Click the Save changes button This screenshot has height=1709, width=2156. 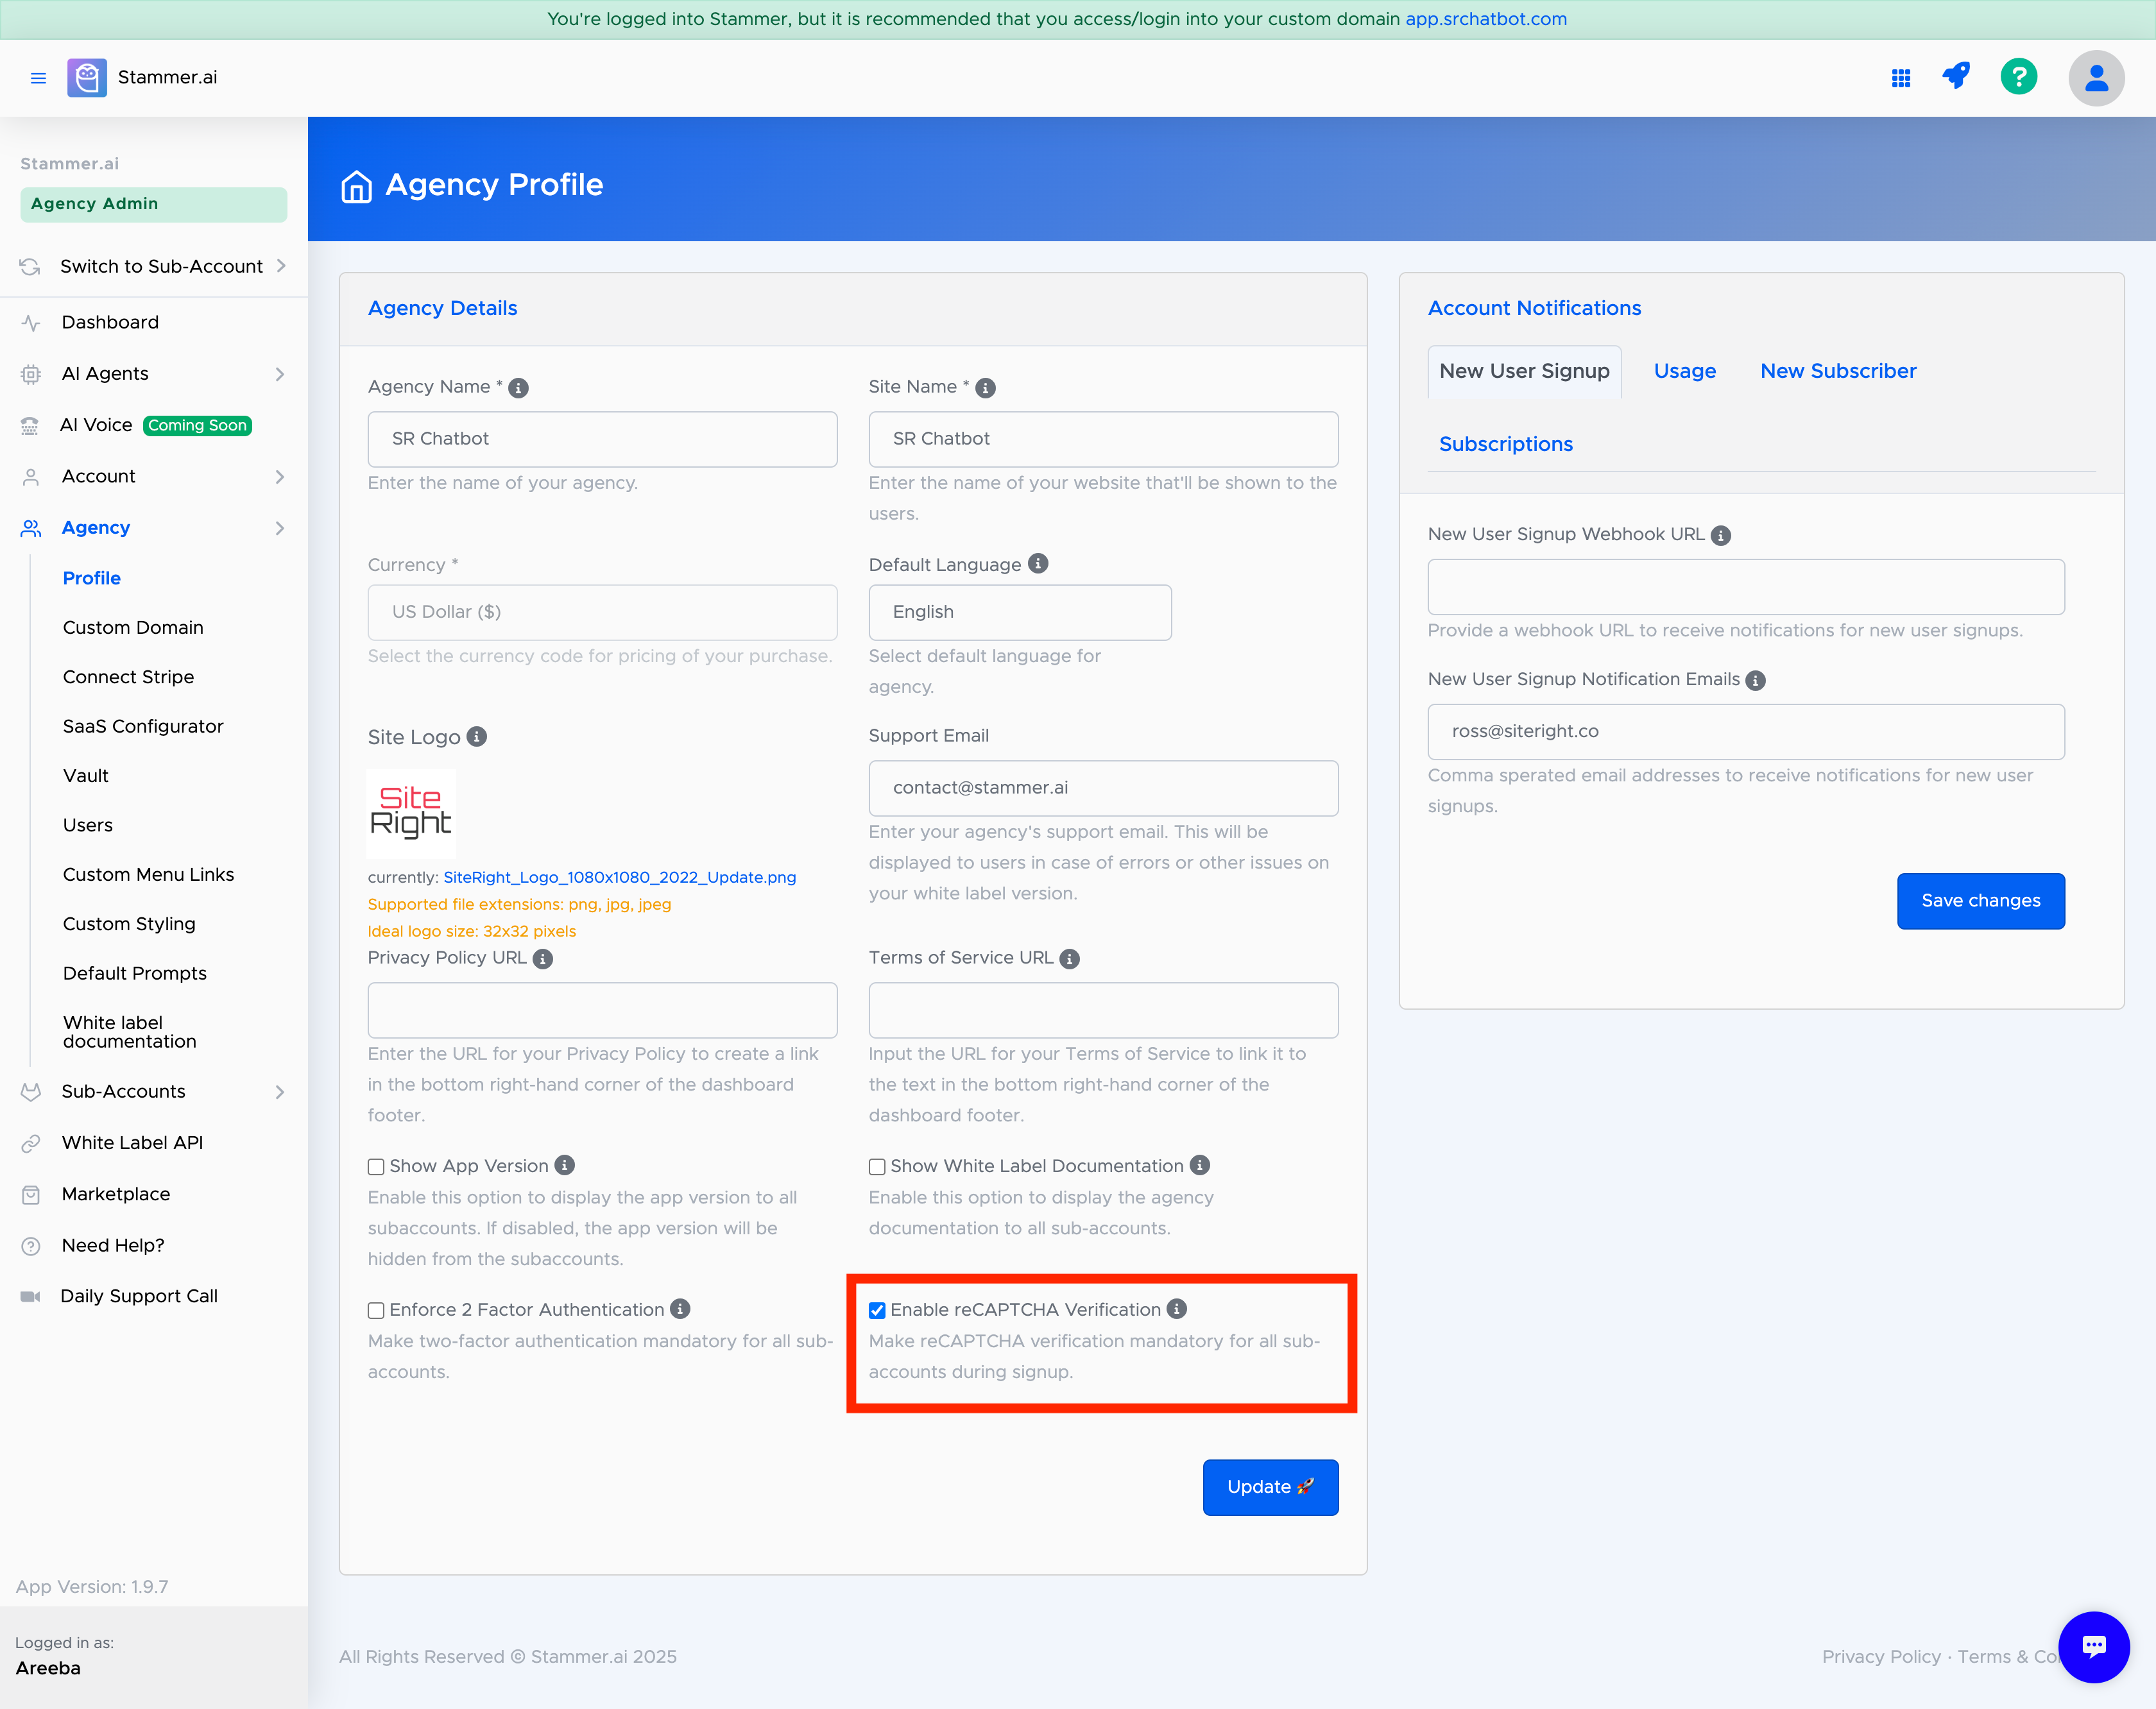(x=1980, y=901)
